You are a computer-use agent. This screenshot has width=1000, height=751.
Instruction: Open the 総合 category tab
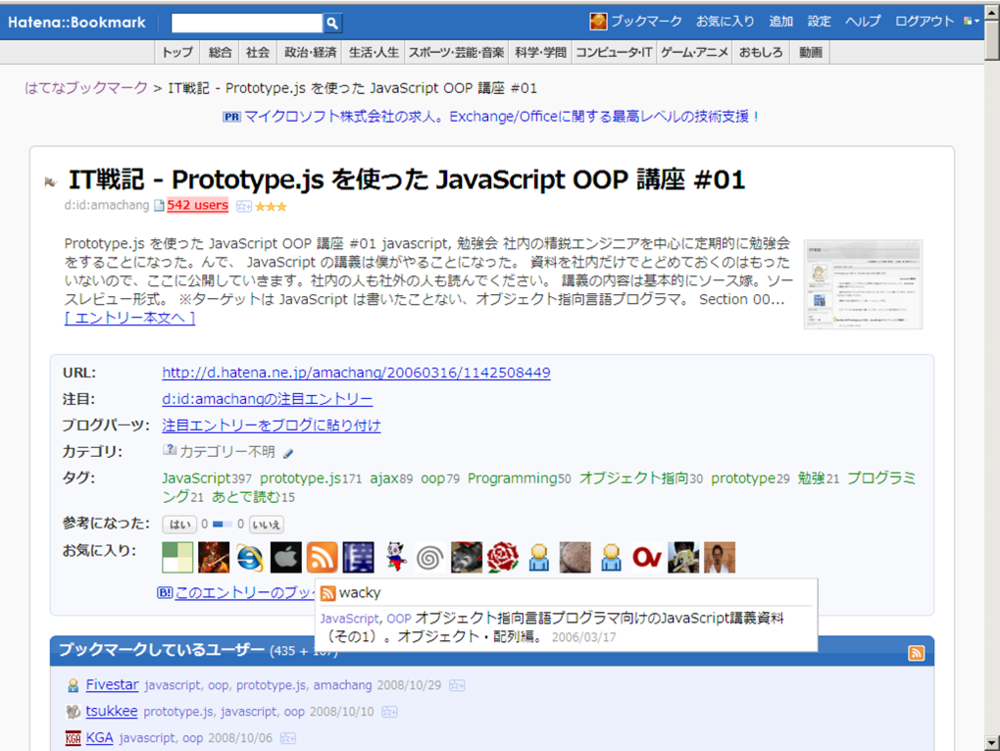[x=220, y=52]
